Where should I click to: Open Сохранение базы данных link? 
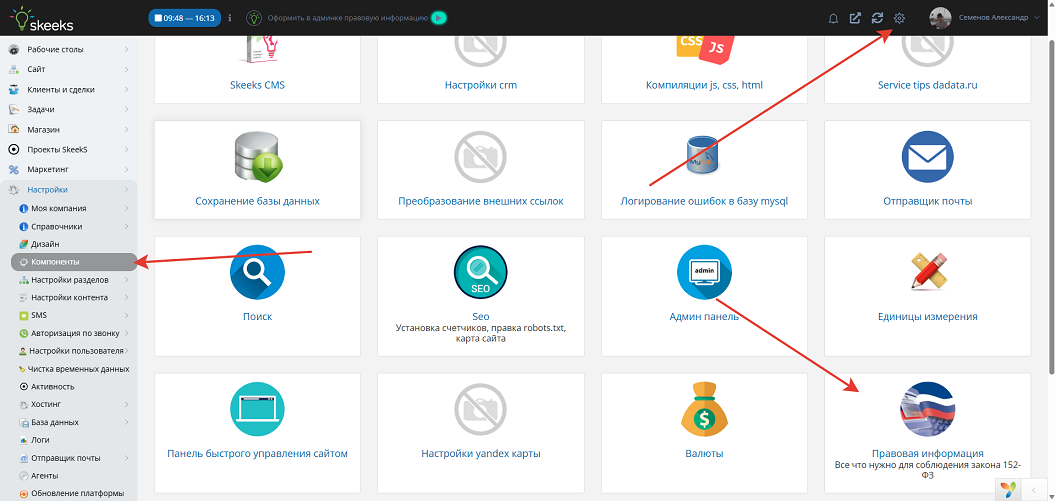[257, 201]
